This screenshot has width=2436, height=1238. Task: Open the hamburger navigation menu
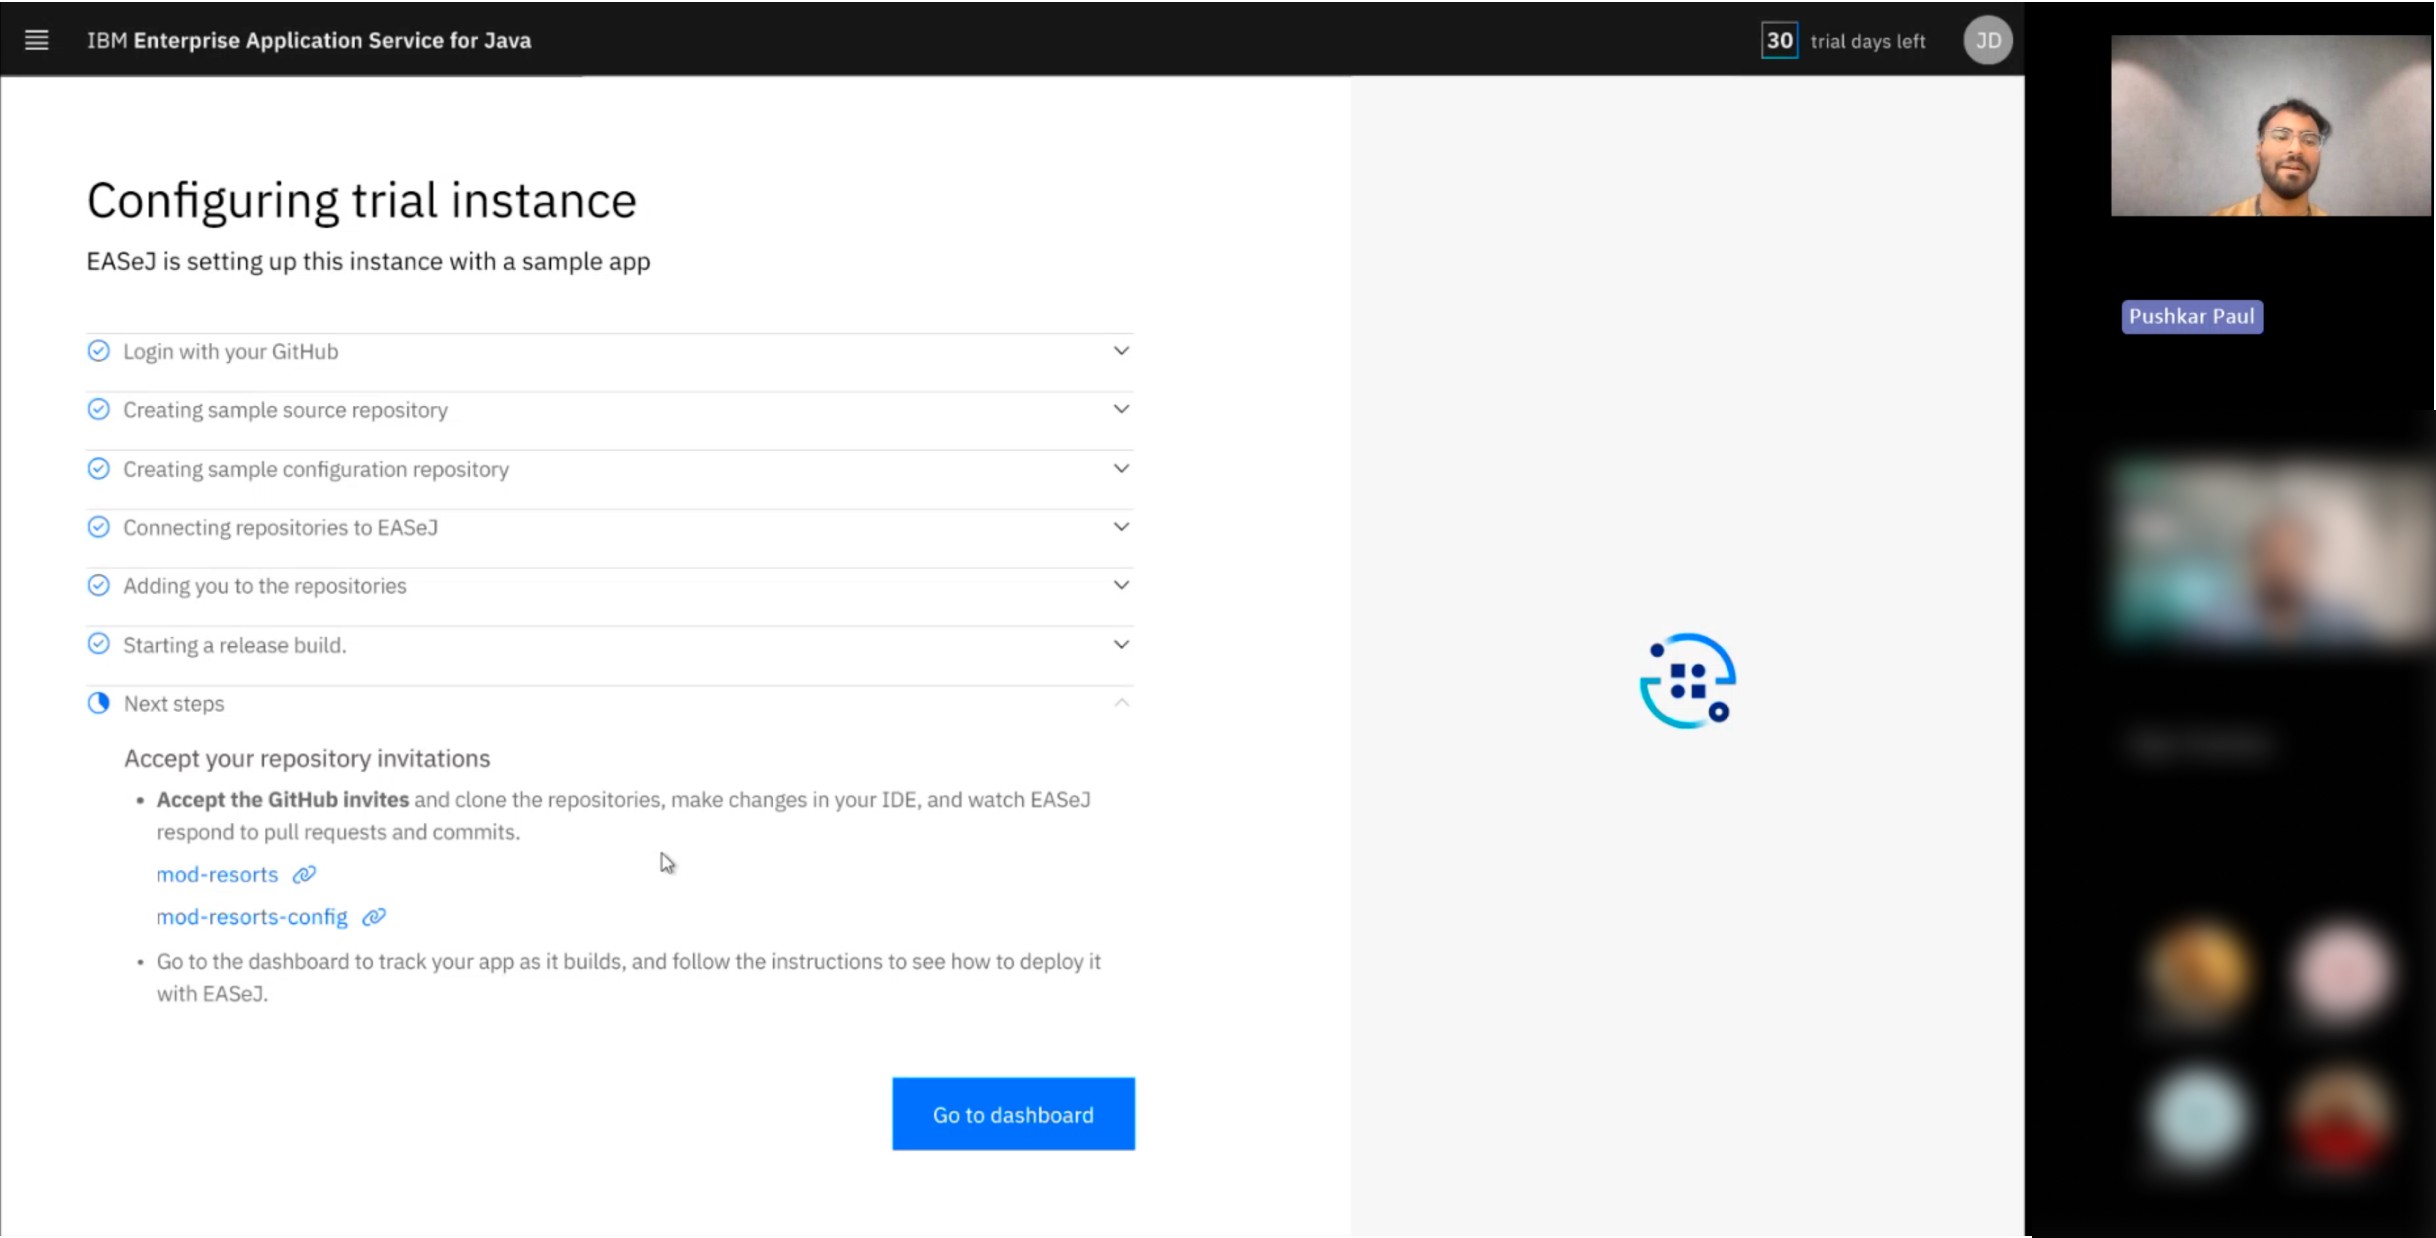coord(37,40)
